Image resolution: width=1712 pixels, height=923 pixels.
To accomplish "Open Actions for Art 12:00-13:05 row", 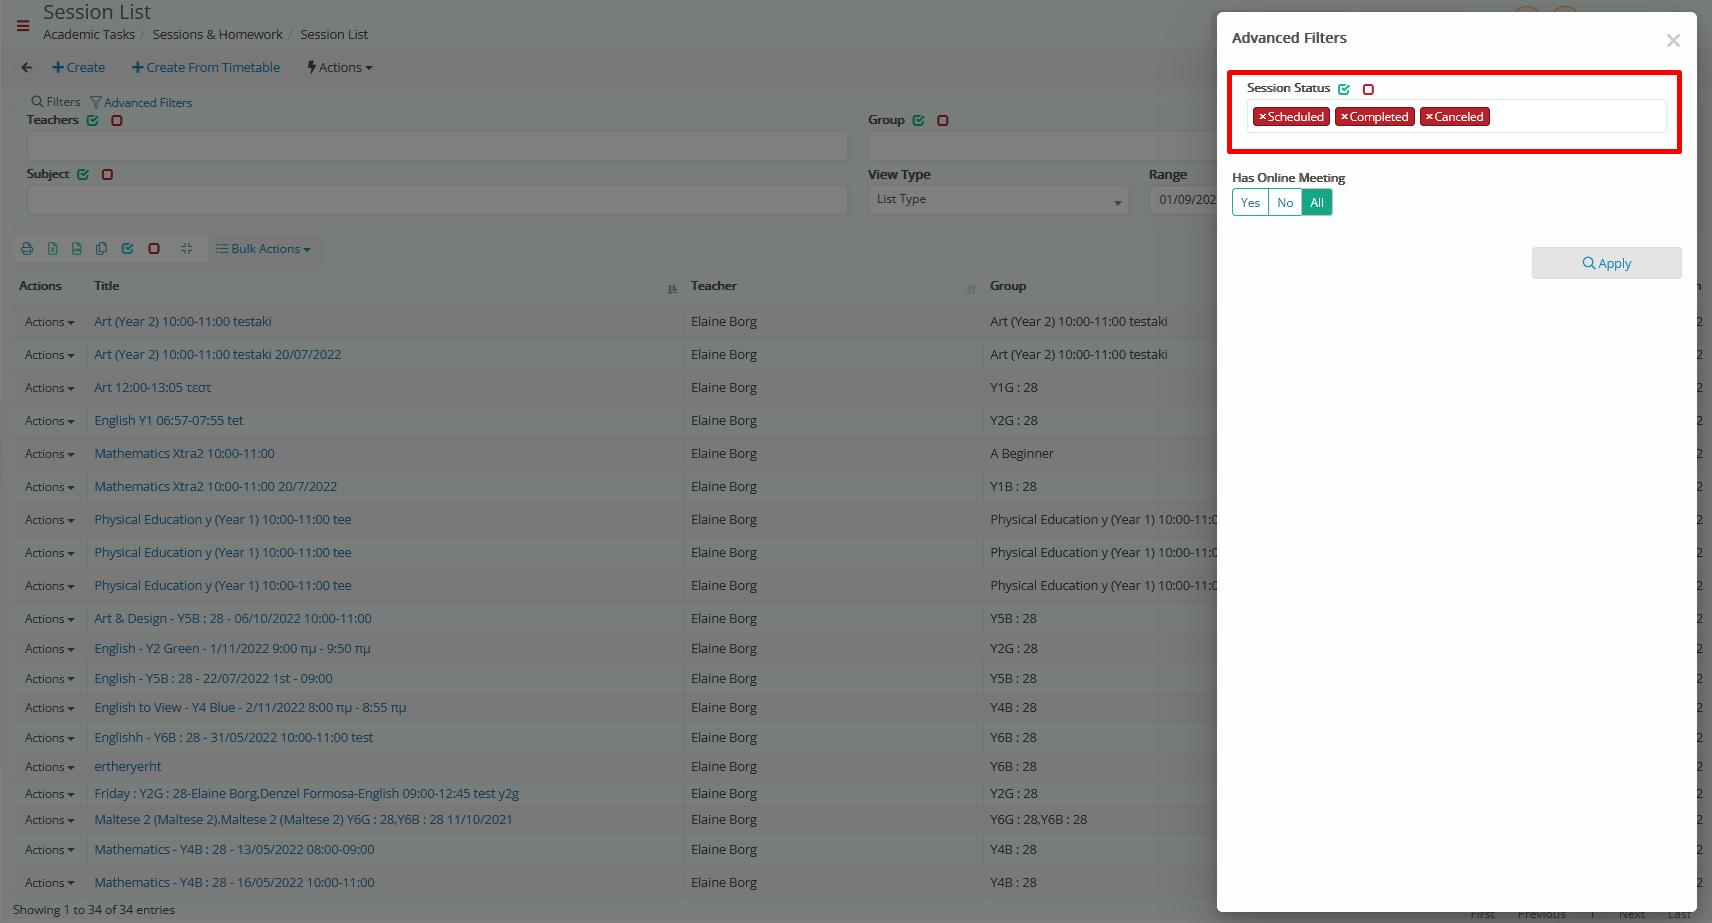I will click(x=49, y=388).
